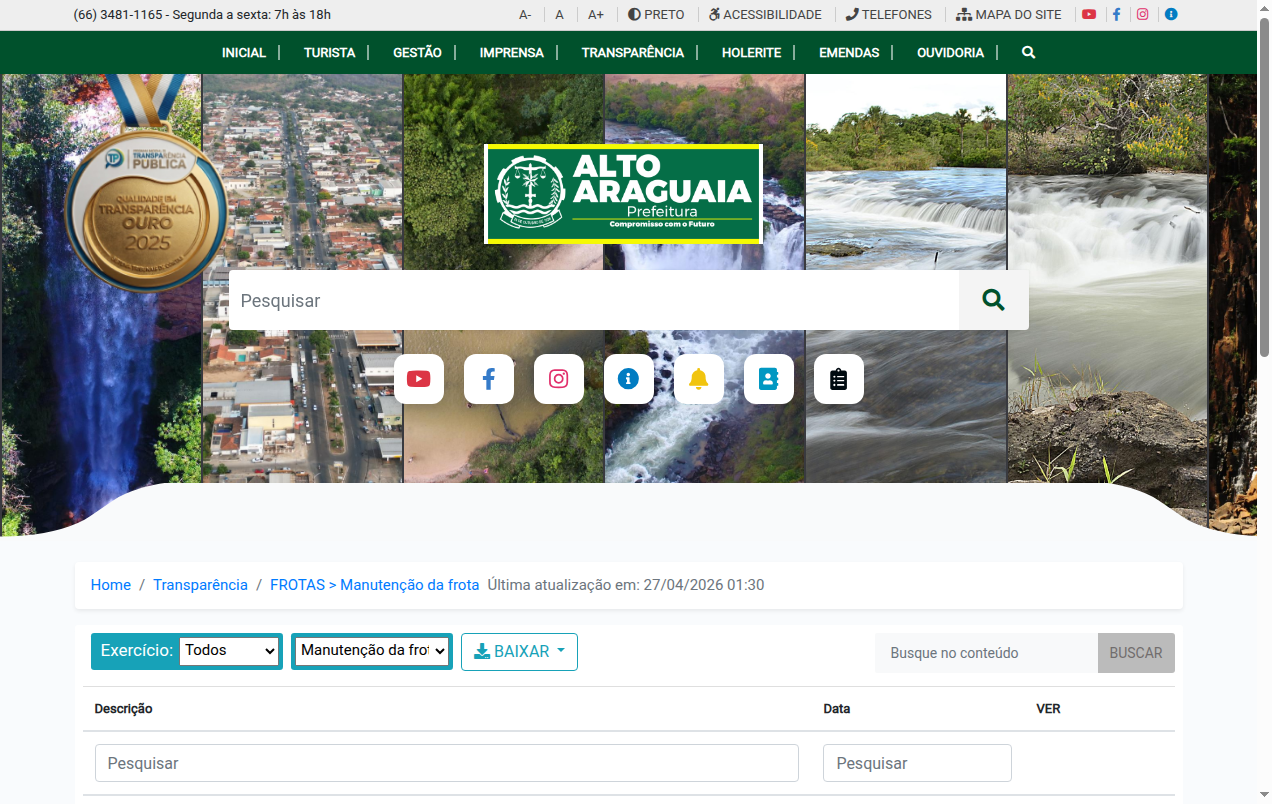Click VER column header

coord(1048,708)
